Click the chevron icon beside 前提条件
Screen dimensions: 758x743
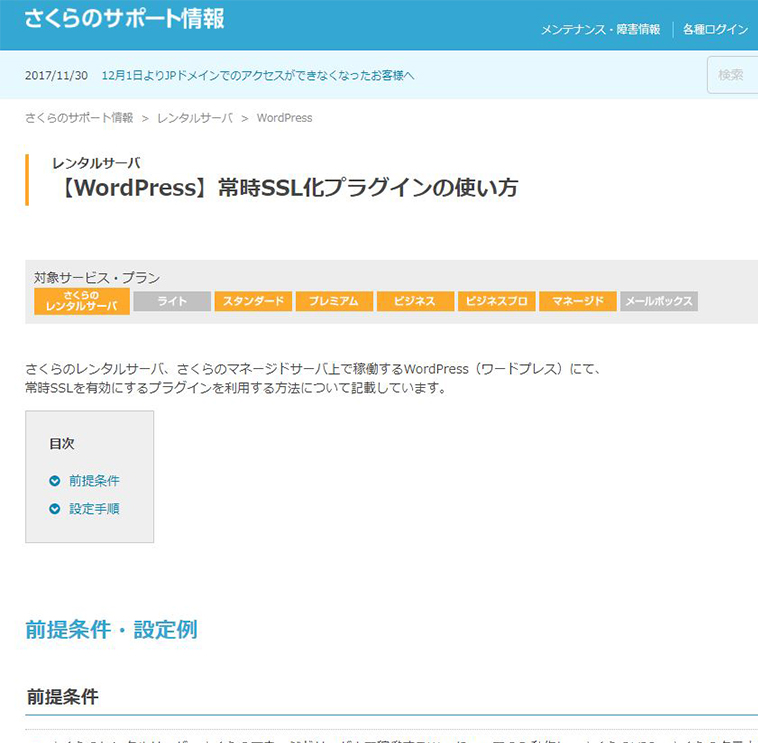coord(55,481)
